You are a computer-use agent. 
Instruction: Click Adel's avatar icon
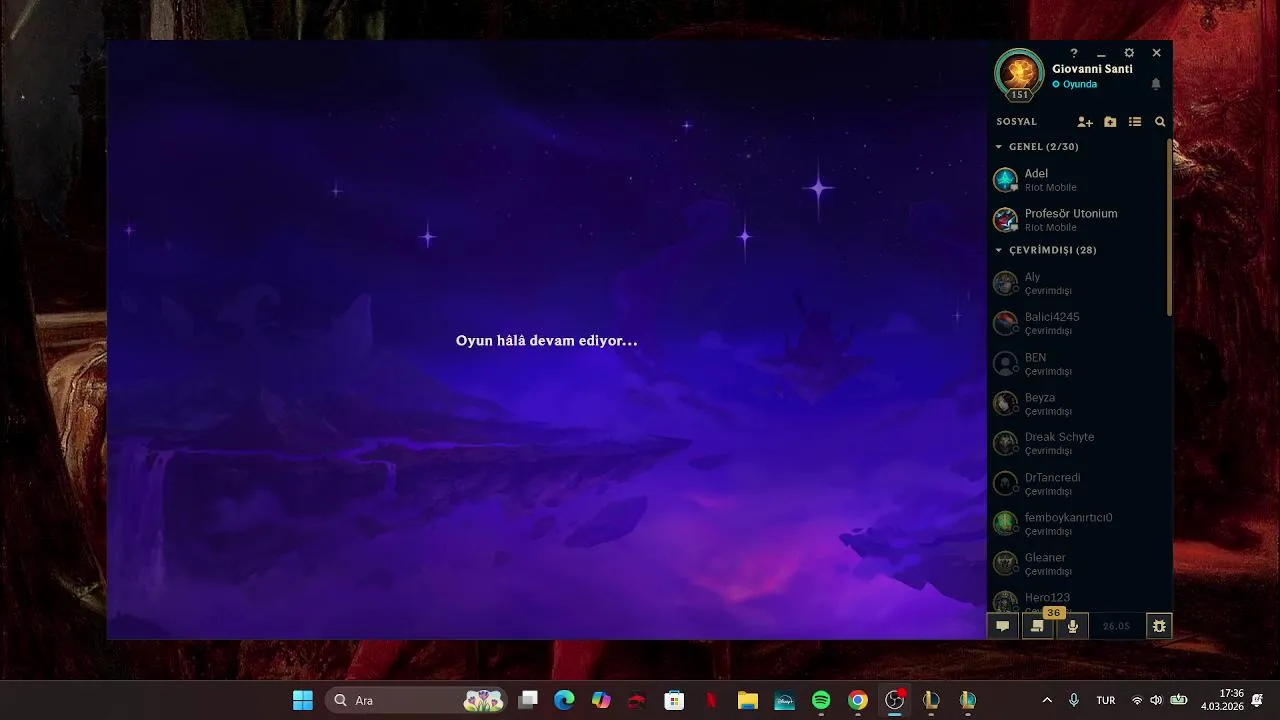pyautogui.click(x=1005, y=180)
